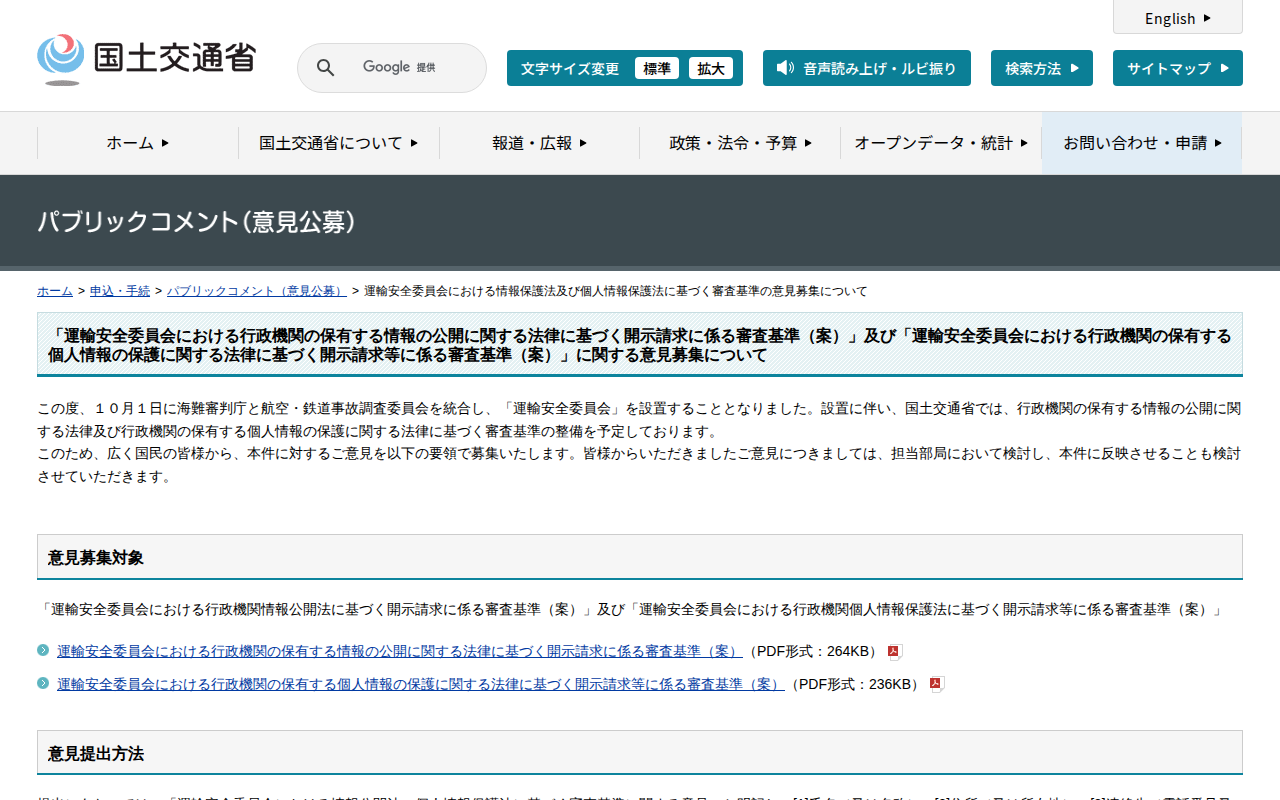Expand the オープンデータ・統計 menu

click(x=941, y=143)
